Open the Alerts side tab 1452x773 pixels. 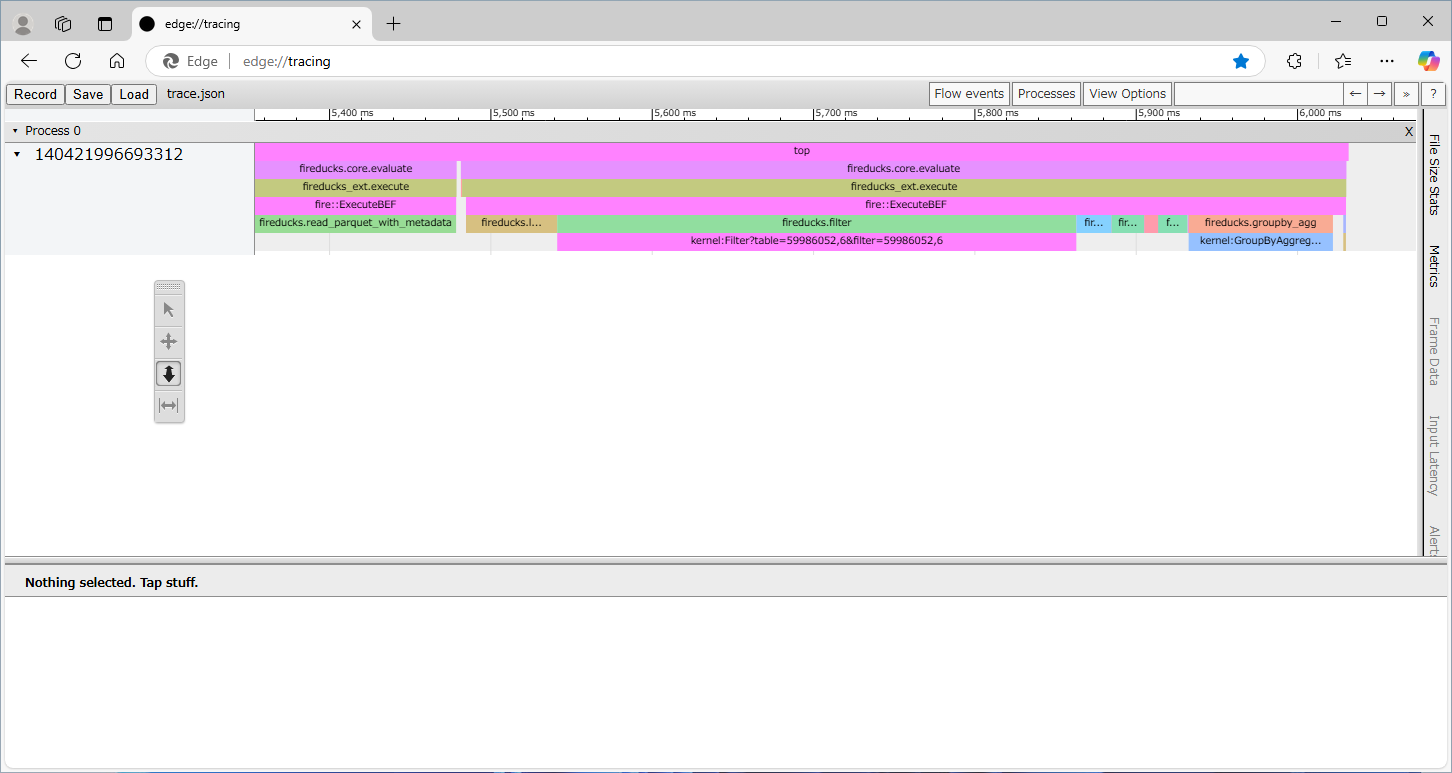[x=1434, y=540]
